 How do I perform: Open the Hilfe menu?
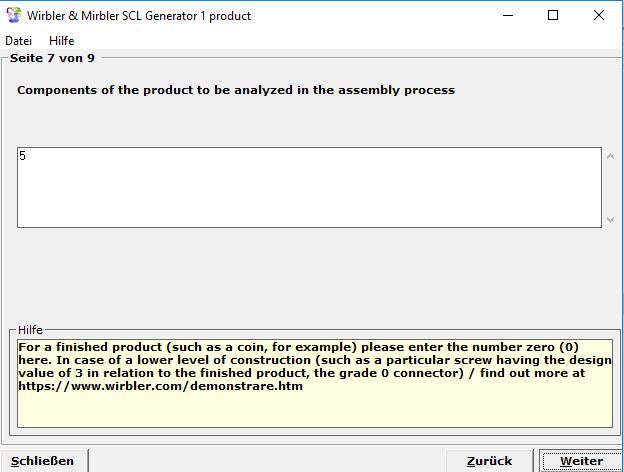coord(62,41)
